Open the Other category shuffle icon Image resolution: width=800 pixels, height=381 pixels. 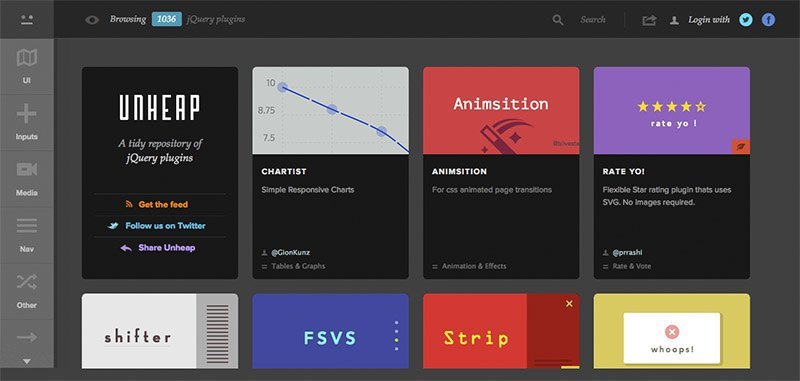click(x=27, y=282)
